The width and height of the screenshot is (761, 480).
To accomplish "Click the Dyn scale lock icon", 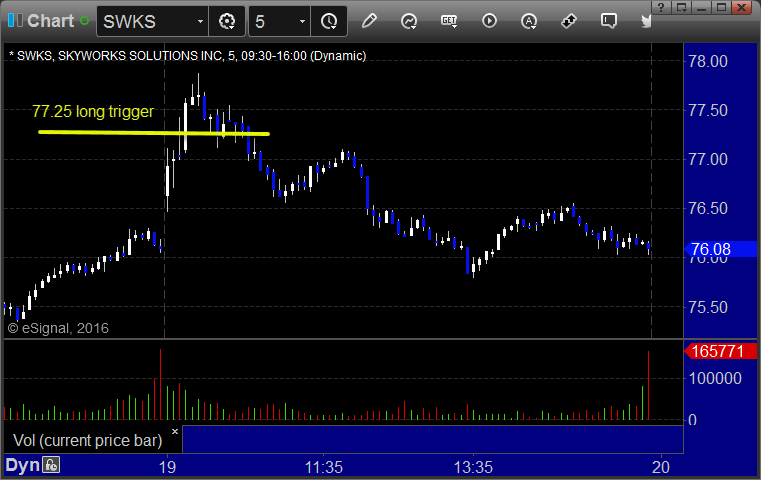I will [51, 465].
